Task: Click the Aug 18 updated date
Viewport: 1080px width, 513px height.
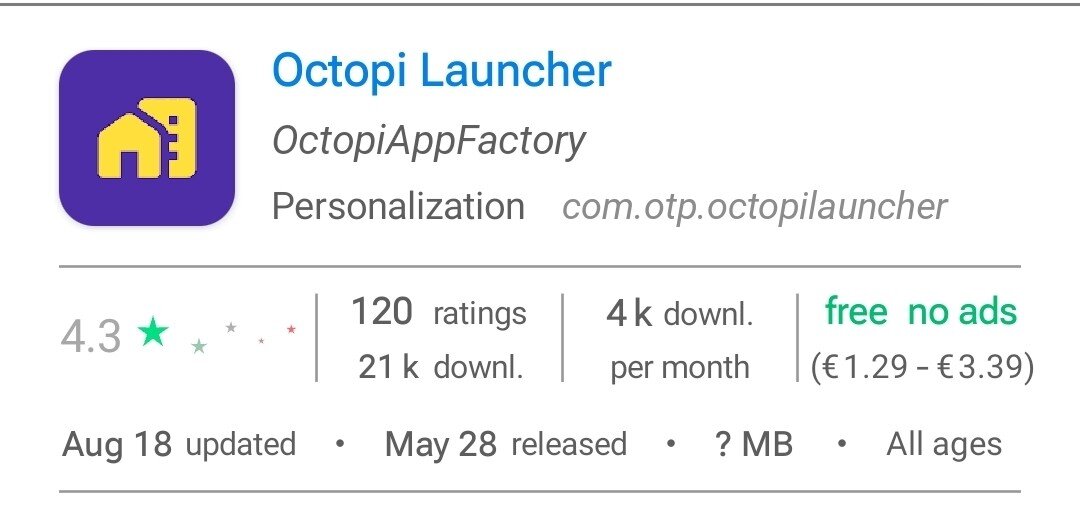Action: tap(179, 444)
